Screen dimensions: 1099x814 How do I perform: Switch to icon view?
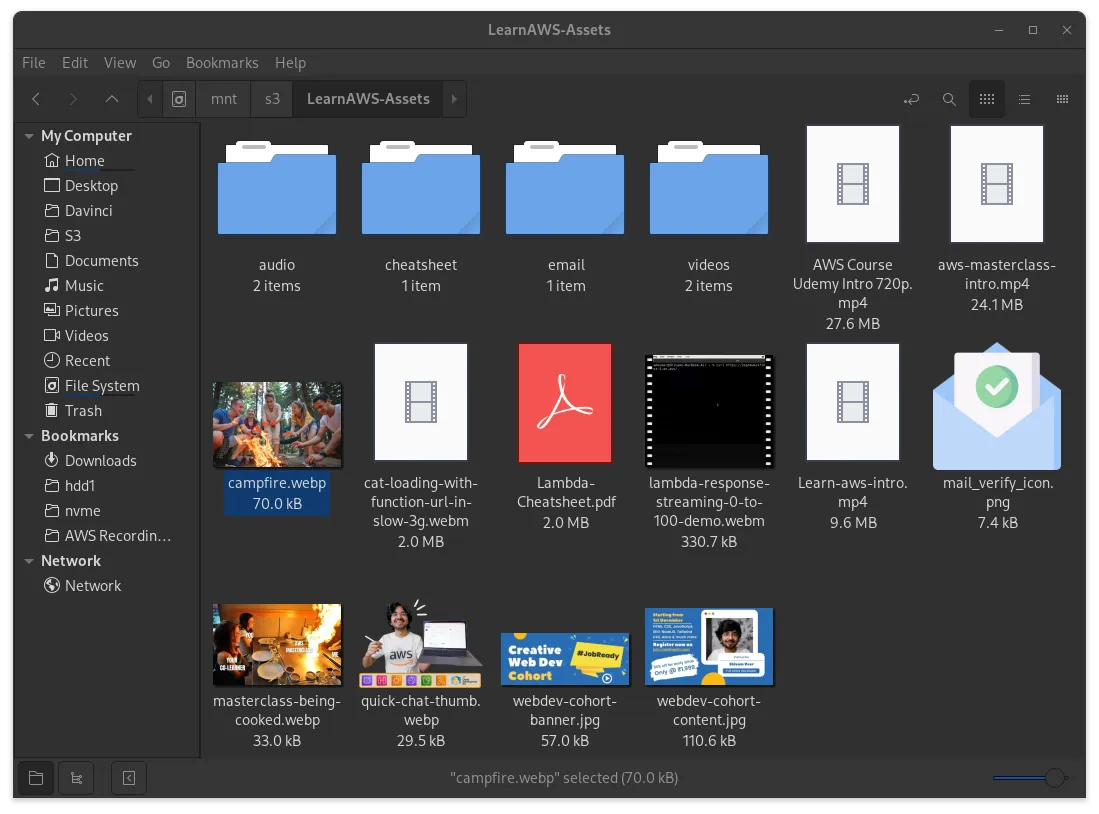tap(987, 99)
